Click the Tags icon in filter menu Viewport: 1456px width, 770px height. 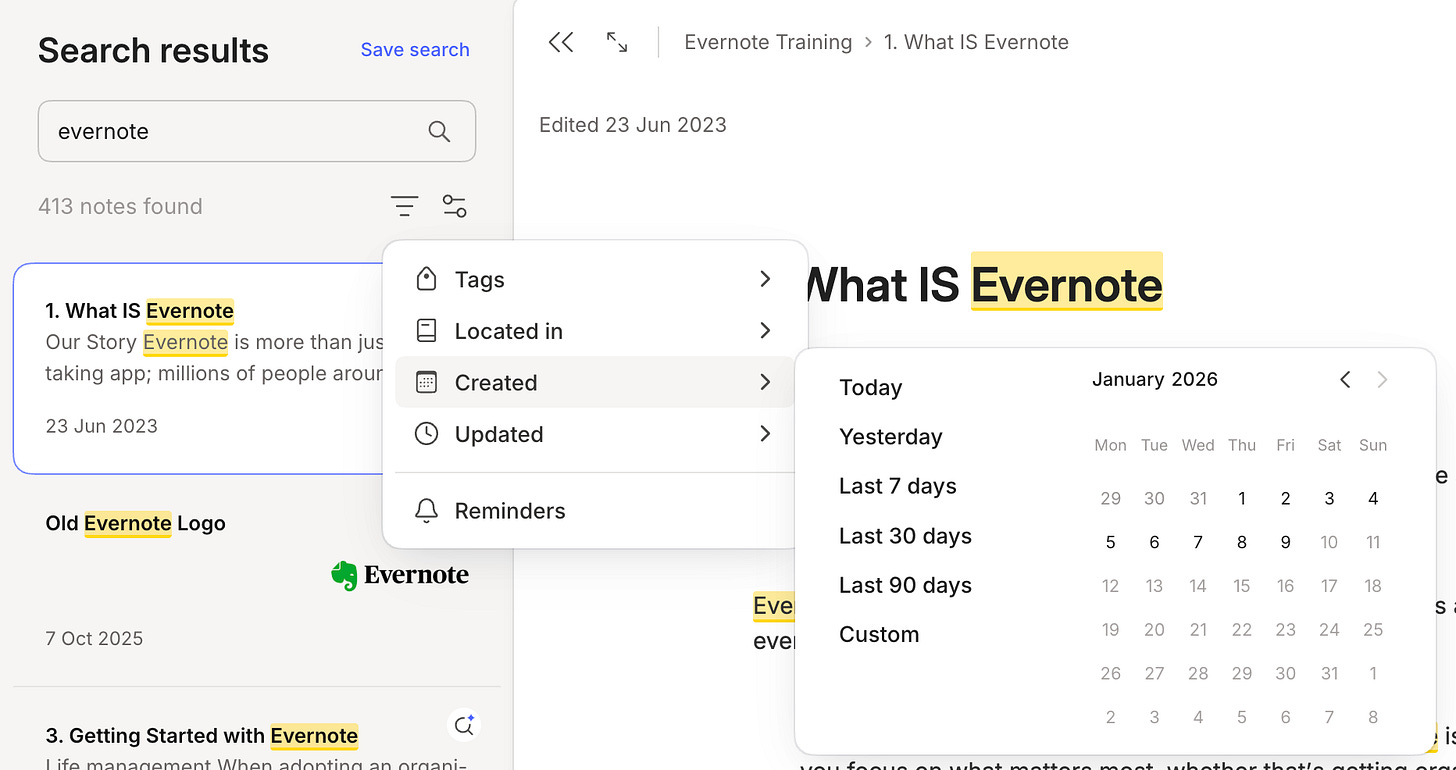point(426,280)
